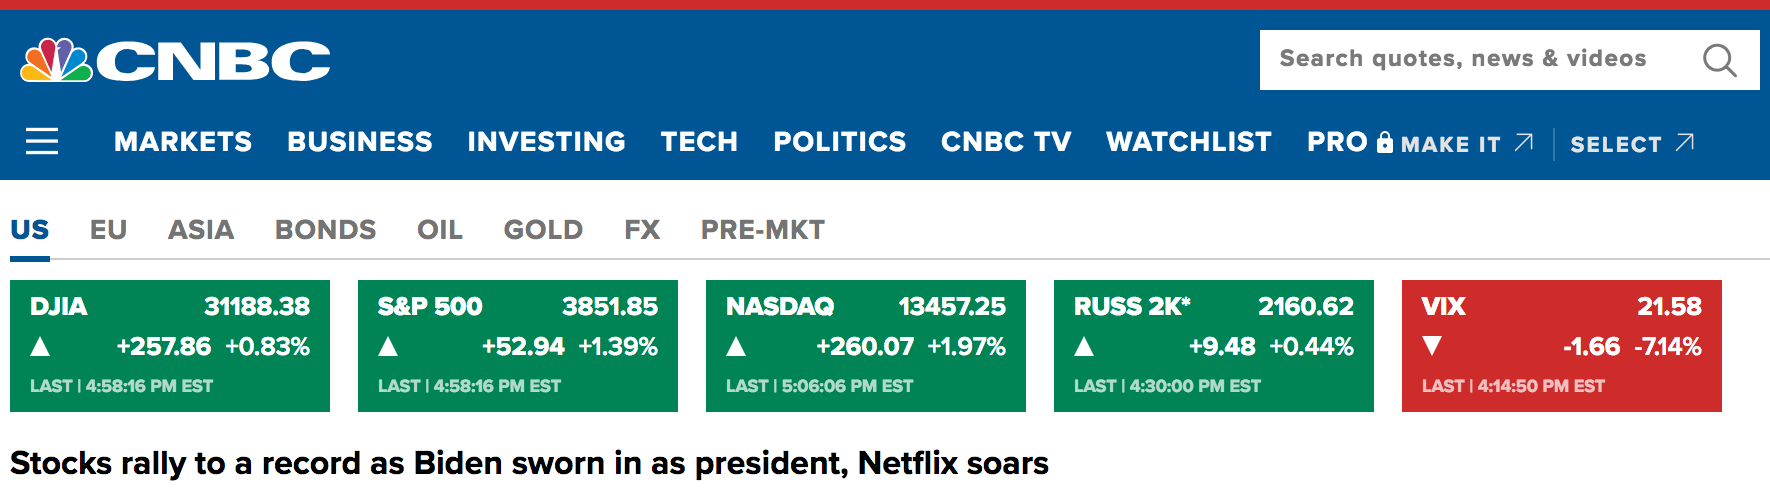Click the PRO lock icon
This screenshot has height=504, width=1770.
click(1384, 142)
